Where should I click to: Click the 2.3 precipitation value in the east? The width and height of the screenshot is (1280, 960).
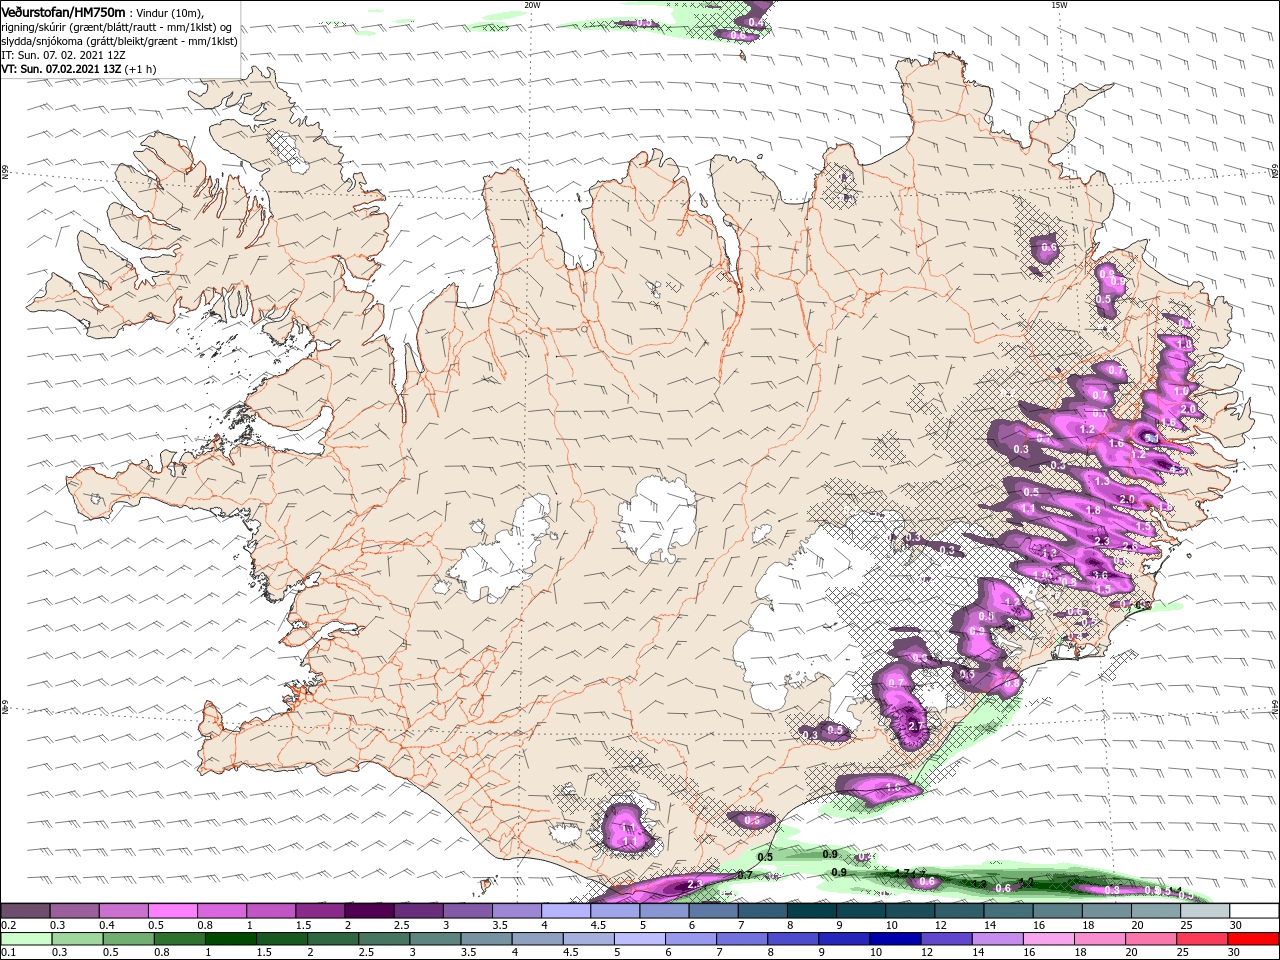point(1103,541)
